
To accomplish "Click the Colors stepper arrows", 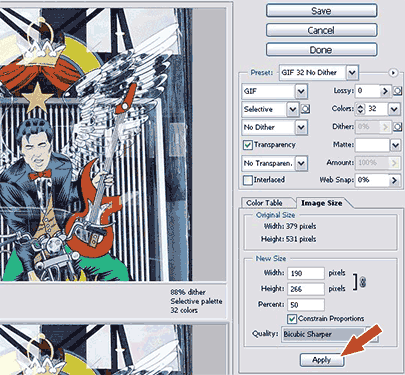I will [x=360, y=109].
